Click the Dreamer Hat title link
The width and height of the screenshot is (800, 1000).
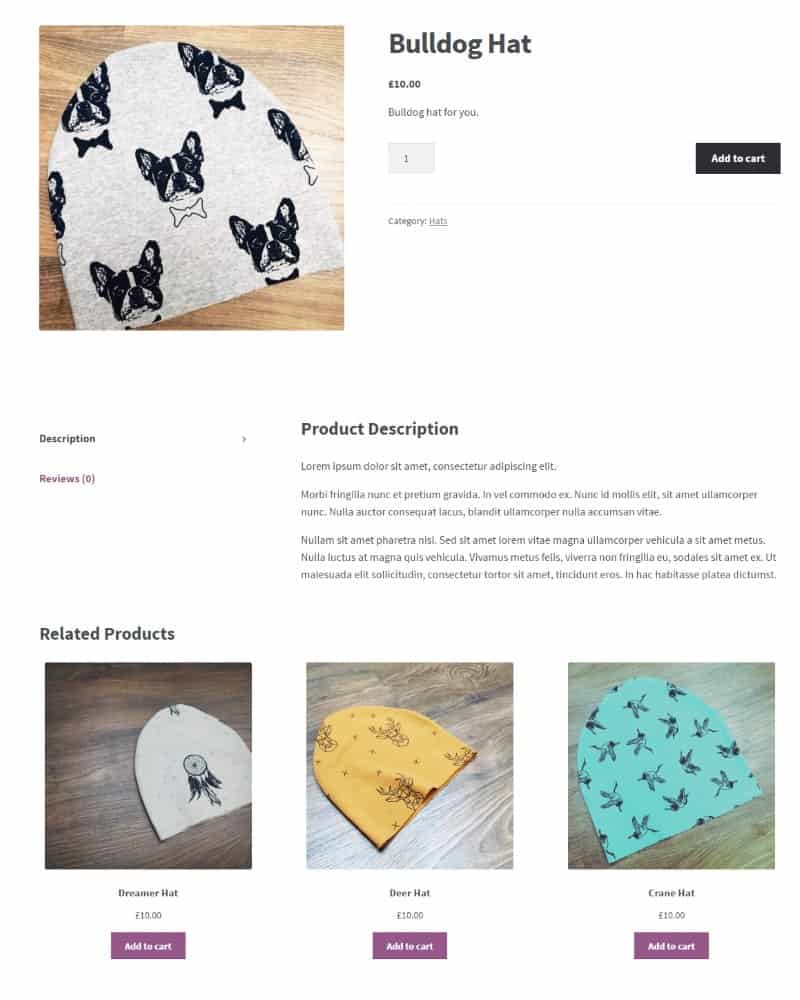148,893
